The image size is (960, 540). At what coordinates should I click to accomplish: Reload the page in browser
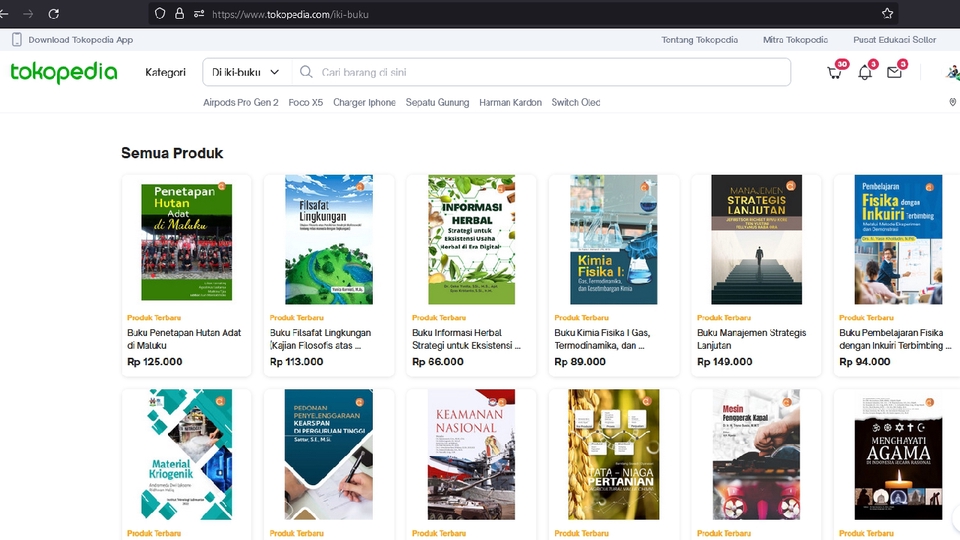click(54, 13)
